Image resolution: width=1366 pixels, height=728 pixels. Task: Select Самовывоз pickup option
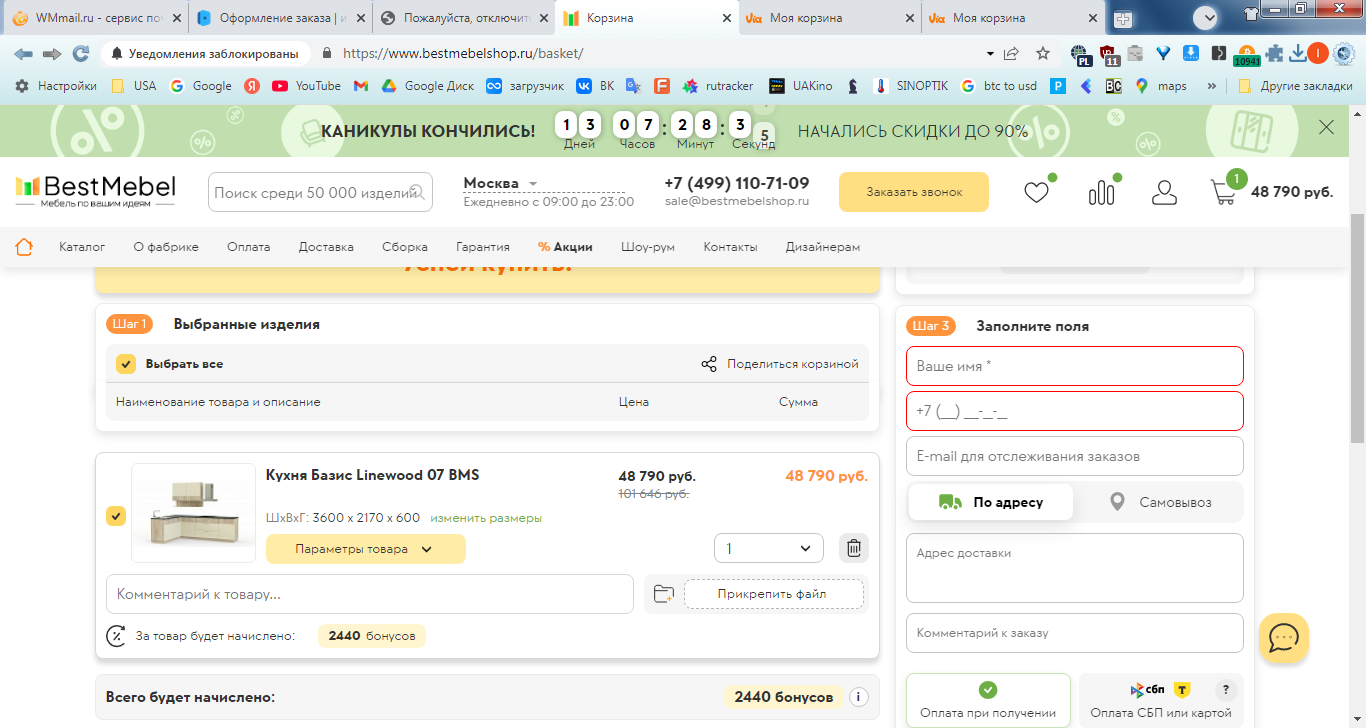coord(1160,502)
